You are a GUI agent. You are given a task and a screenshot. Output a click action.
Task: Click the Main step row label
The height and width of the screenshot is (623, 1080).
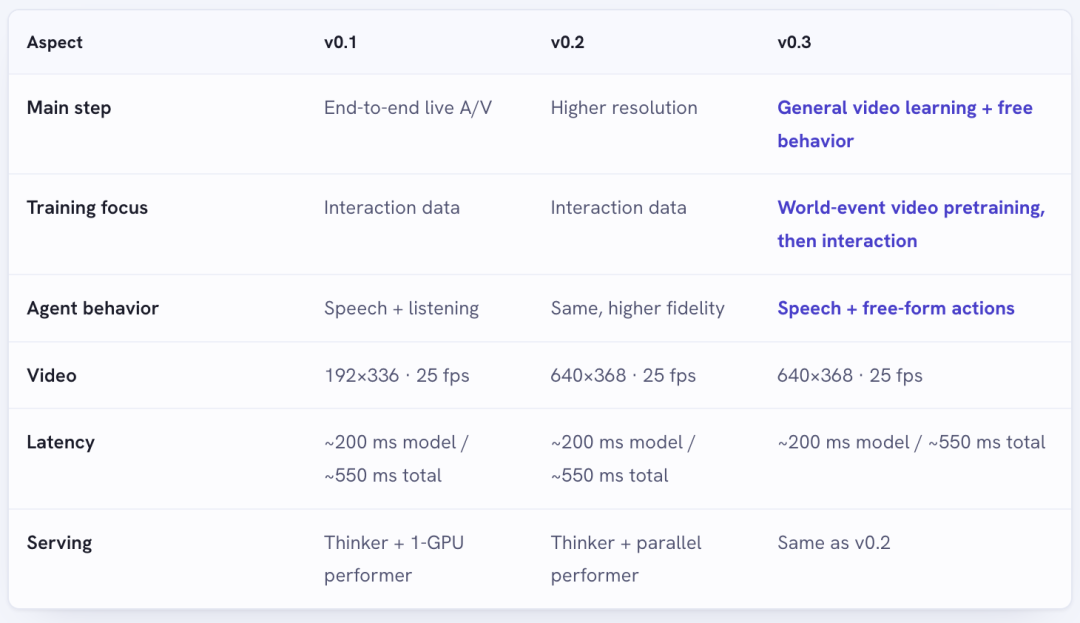click(x=69, y=108)
